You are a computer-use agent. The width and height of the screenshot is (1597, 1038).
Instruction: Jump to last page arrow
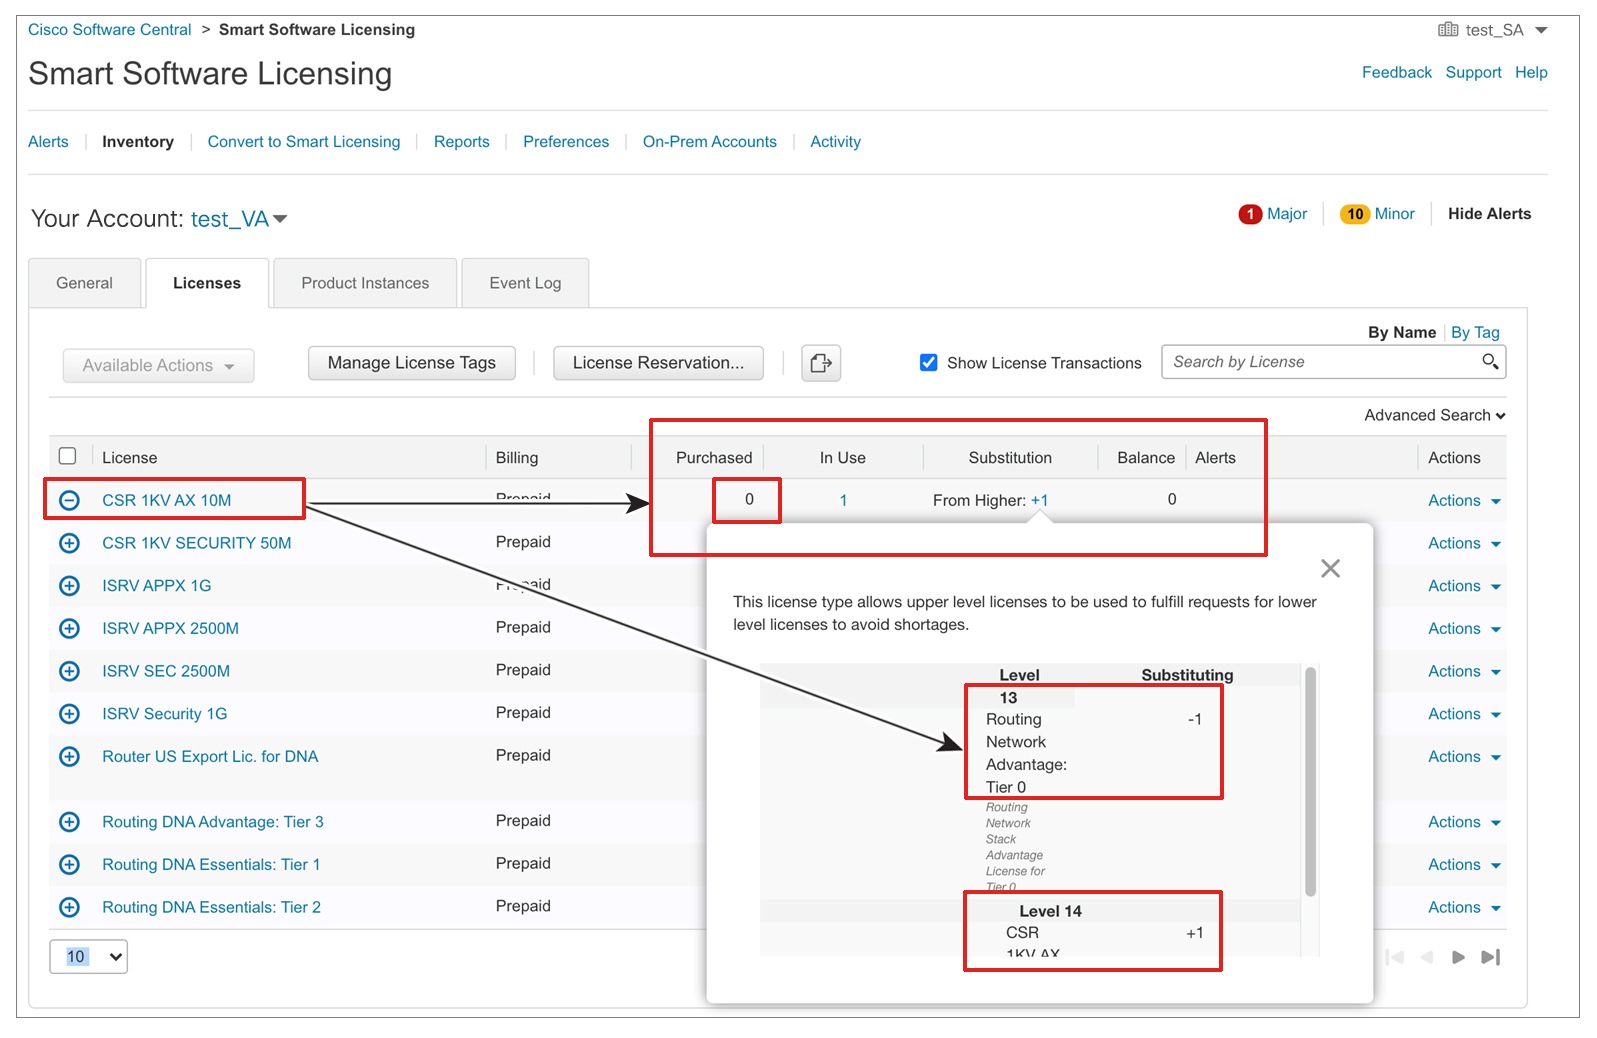(x=1491, y=957)
